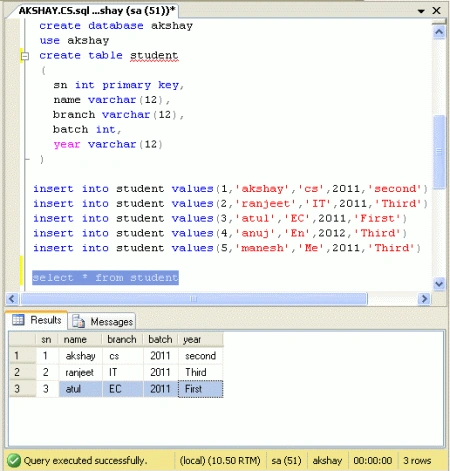Click the 'akshay' database status entry
This screenshot has width=450, height=471.
[x=327, y=461]
